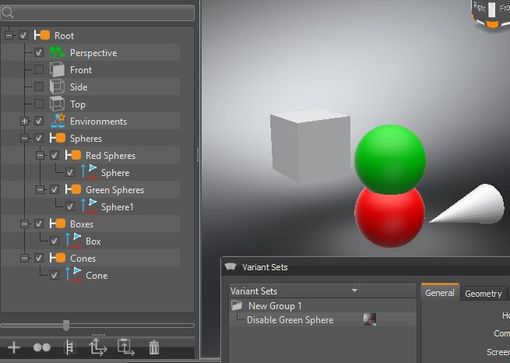Click the view cube navigator in viewport
This screenshot has height=363, width=510.
(490, 15)
